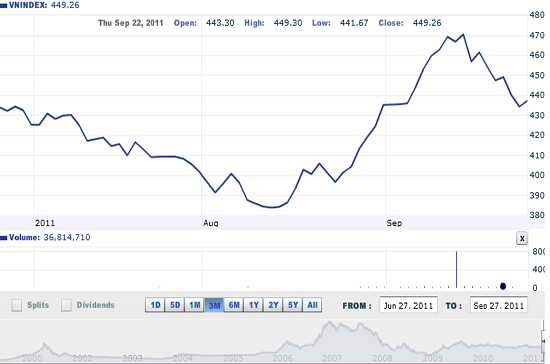Select the 1M time range

click(194, 305)
